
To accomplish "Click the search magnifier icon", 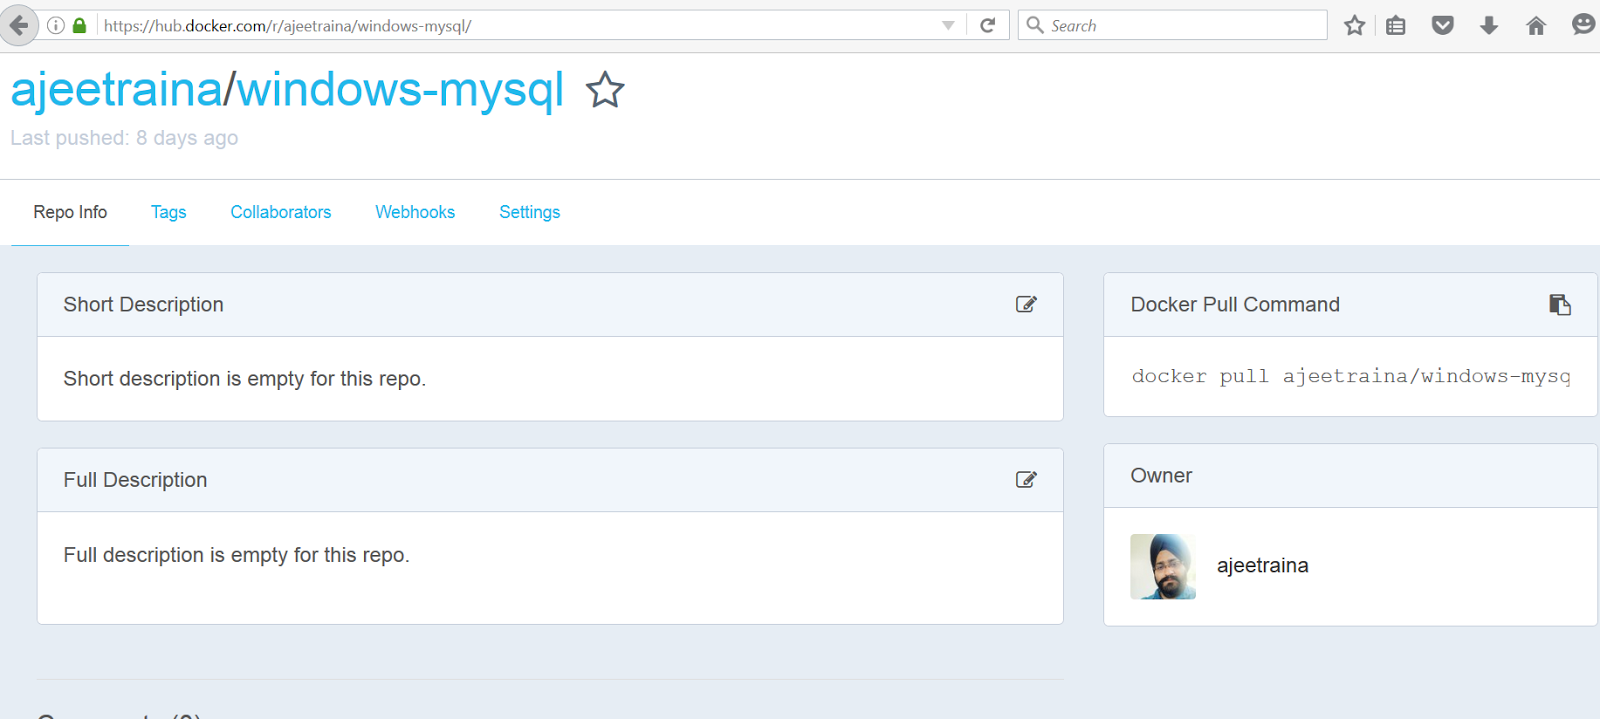I will [x=1035, y=25].
